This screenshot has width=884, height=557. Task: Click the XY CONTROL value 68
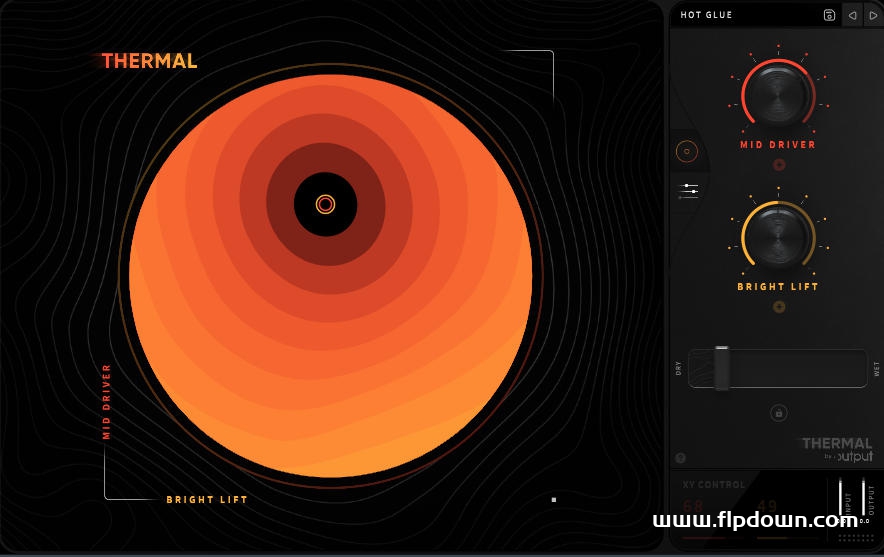pyautogui.click(x=693, y=506)
